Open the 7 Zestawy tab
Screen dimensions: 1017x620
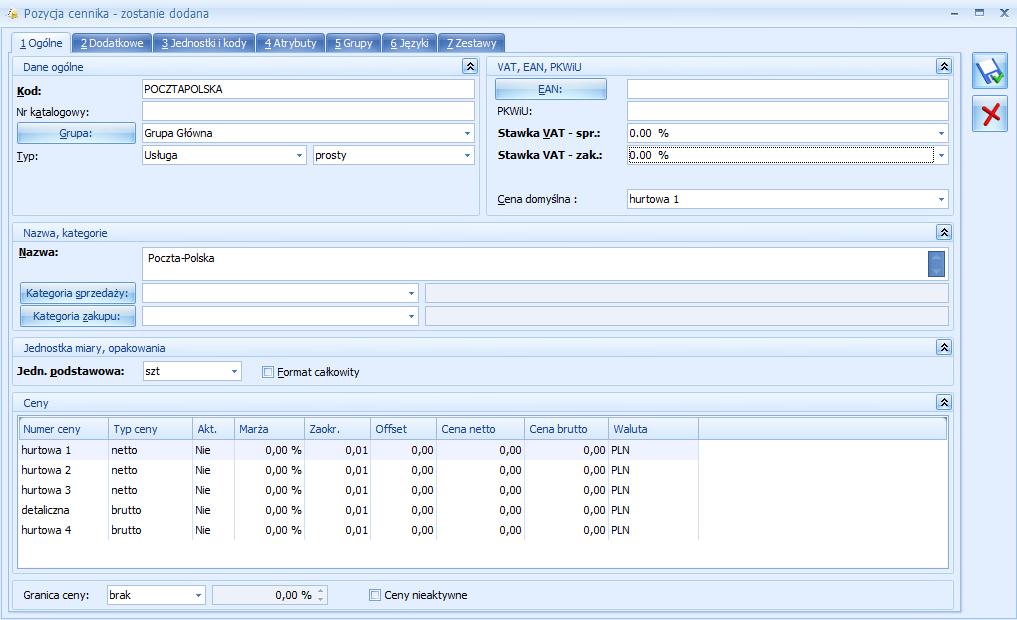472,43
